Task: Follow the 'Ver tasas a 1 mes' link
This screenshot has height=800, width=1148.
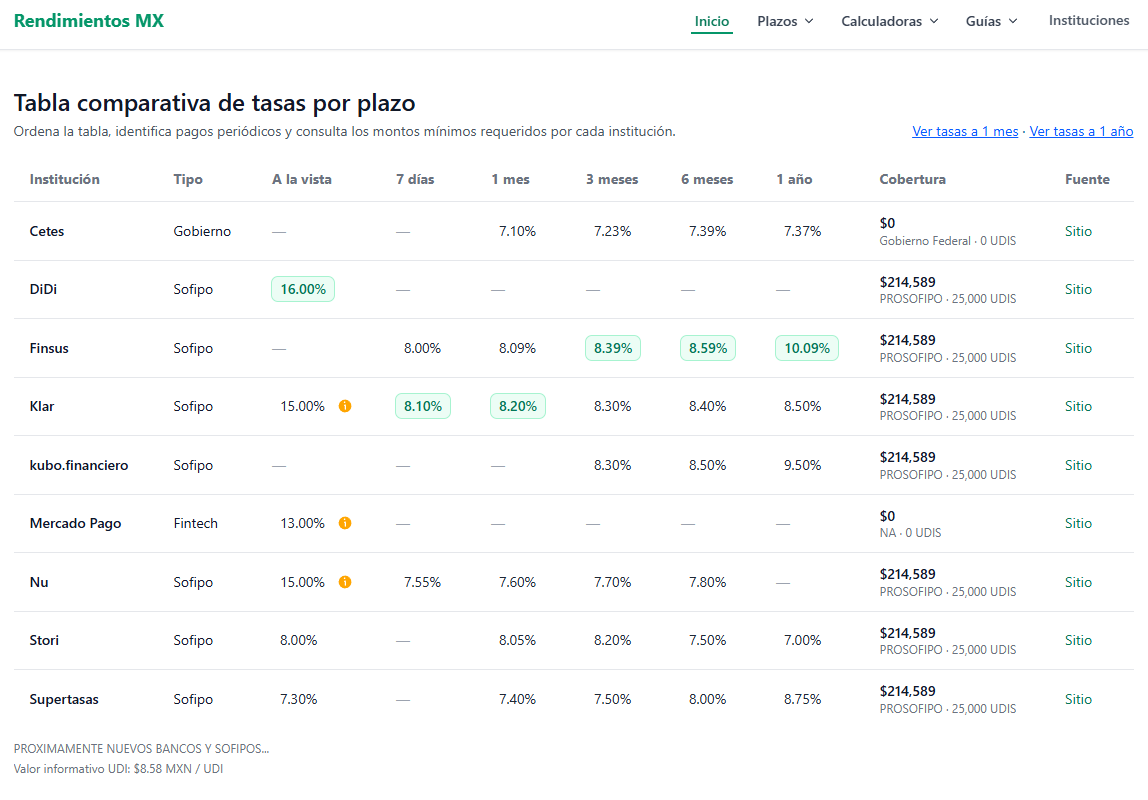Action: tap(965, 132)
